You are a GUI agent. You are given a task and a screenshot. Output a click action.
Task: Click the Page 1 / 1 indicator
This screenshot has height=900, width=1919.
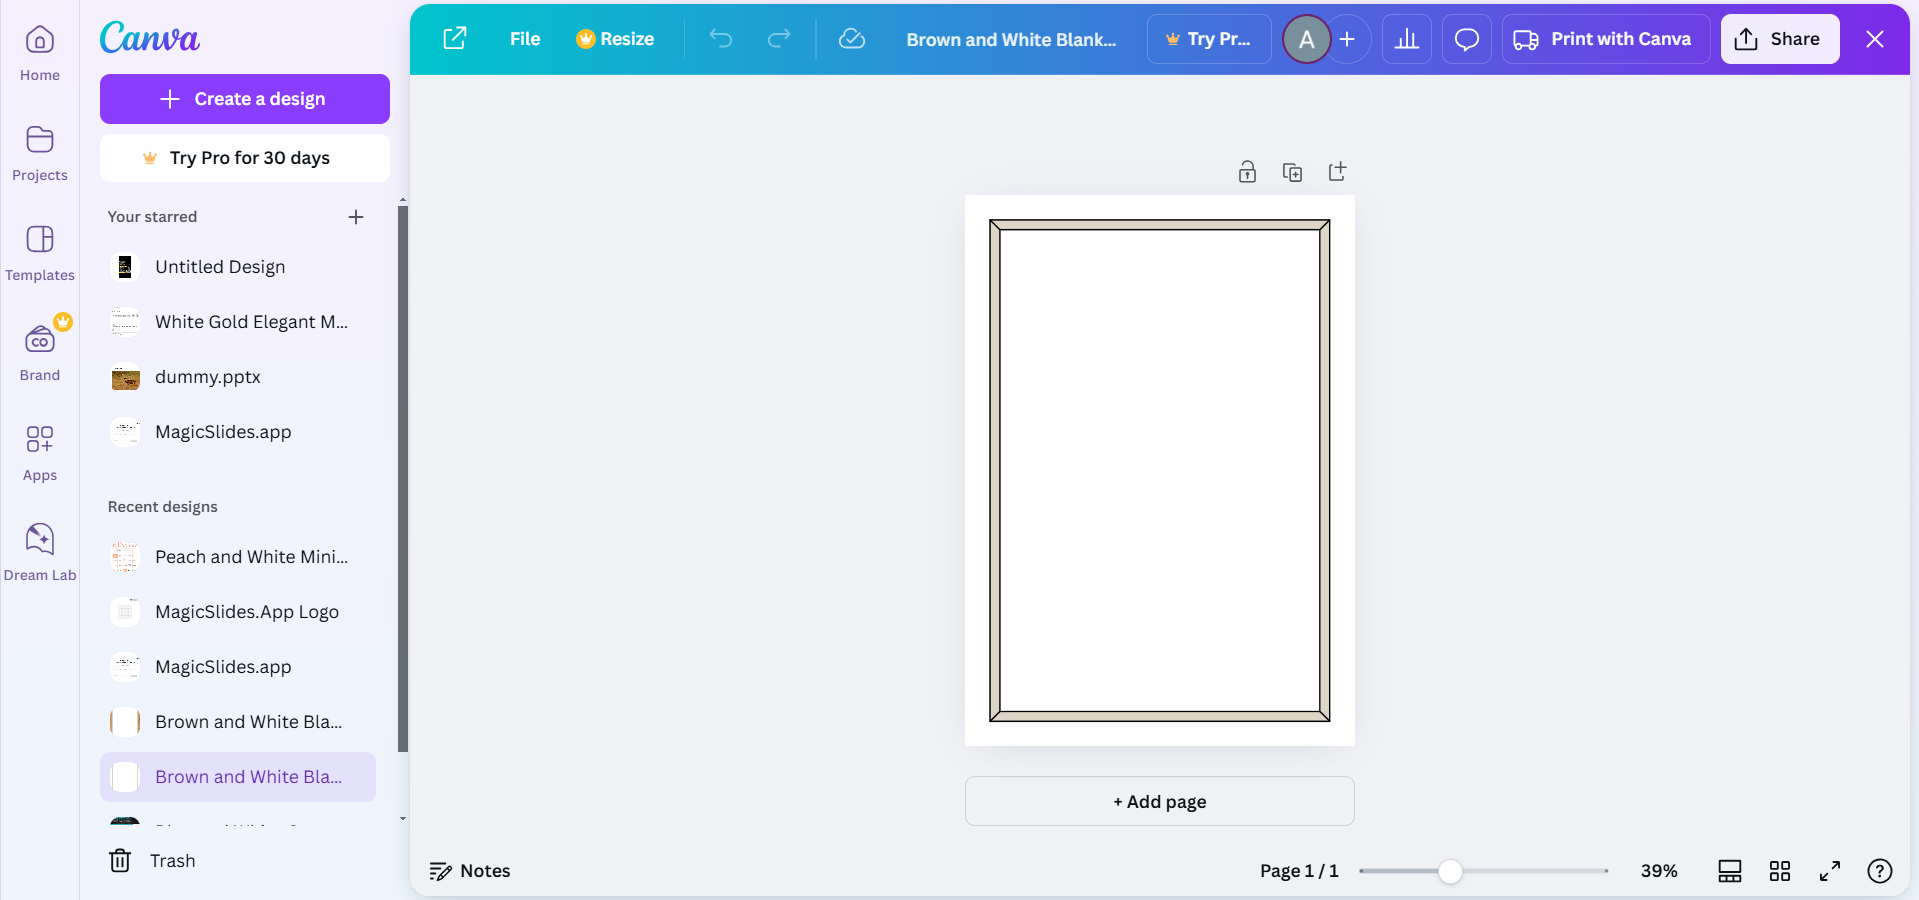(1299, 871)
